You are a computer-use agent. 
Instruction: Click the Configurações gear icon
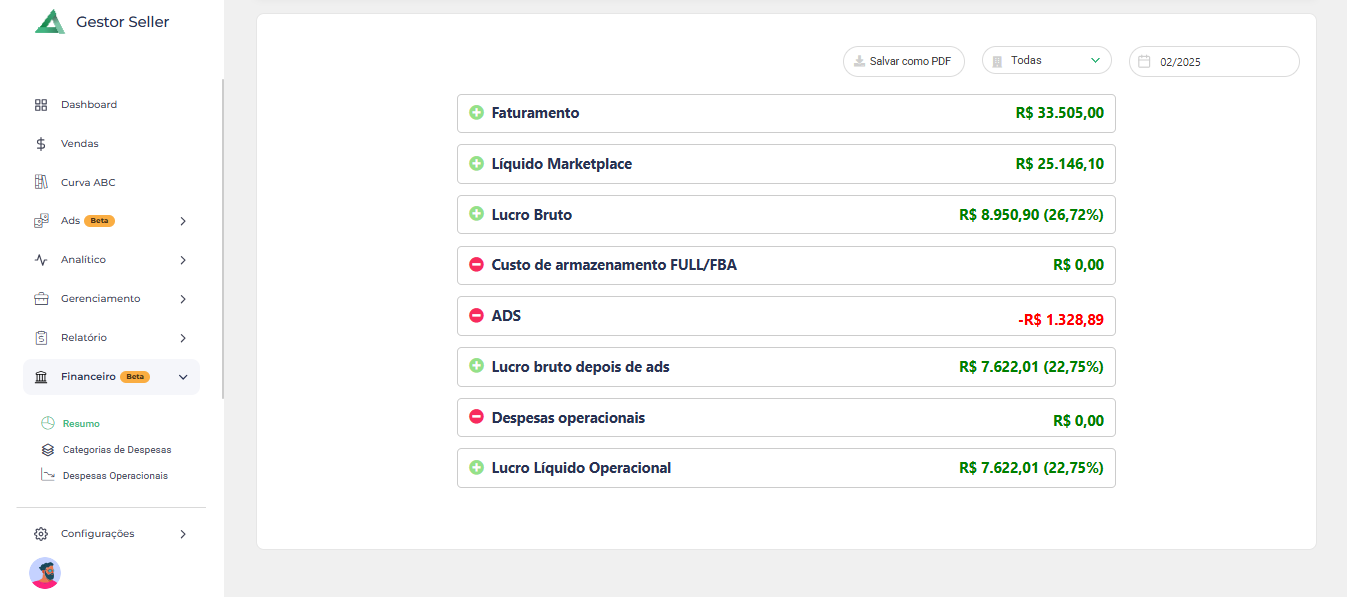[41, 534]
